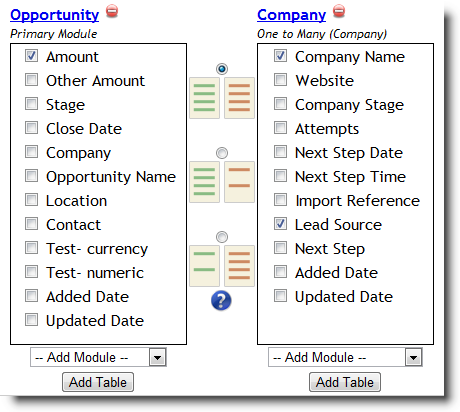Remove the Company module with red minus icon

[x=339, y=11]
